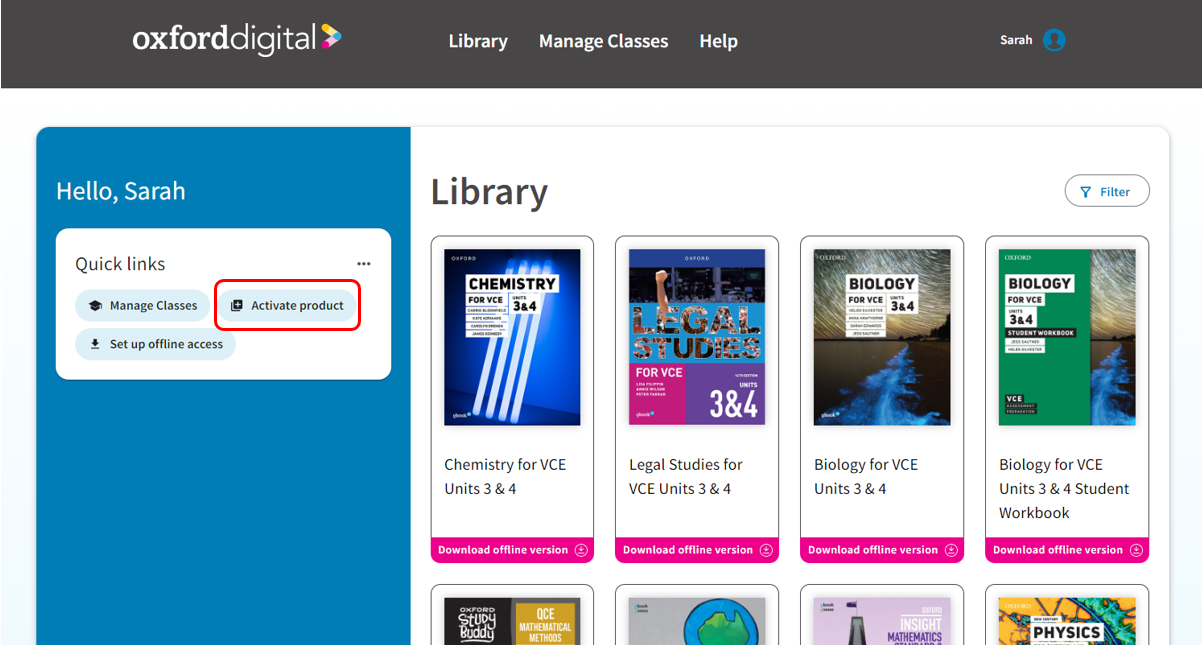Open Library in top navigation
This screenshot has width=1202, height=645.
coord(477,41)
